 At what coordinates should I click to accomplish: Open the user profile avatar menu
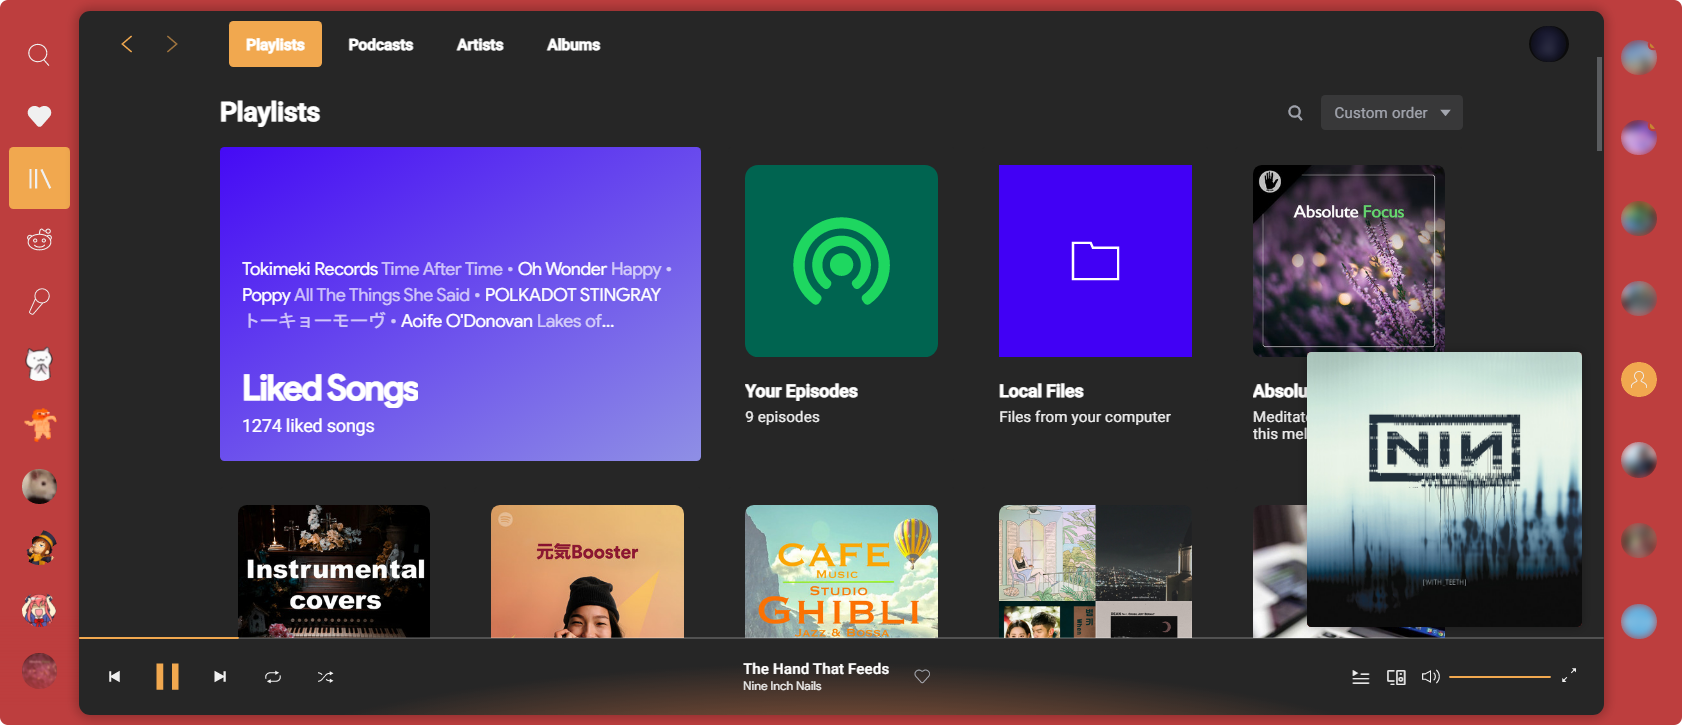pyautogui.click(x=1548, y=44)
